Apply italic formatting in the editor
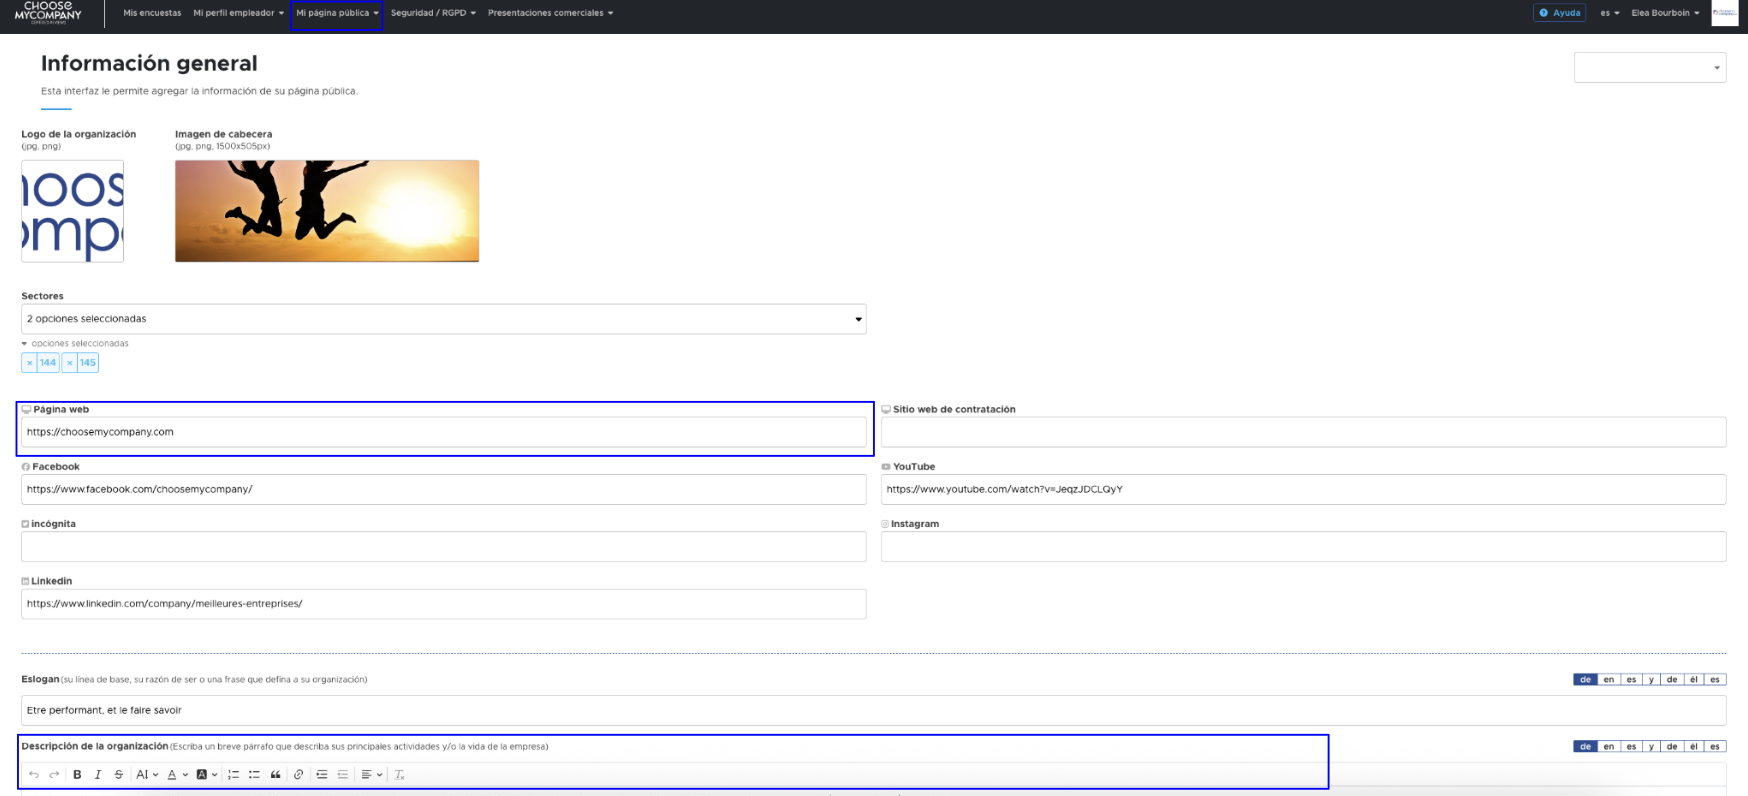Viewport: 1748px width, 796px height. (x=98, y=775)
